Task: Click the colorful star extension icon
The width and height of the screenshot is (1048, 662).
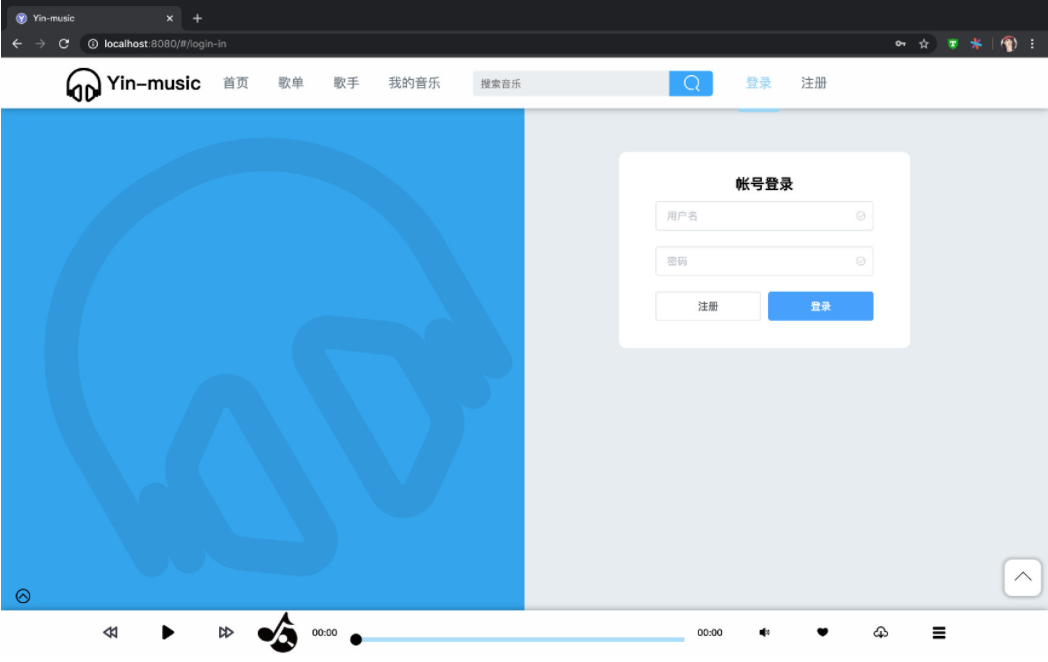Action: pyautogui.click(x=976, y=44)
